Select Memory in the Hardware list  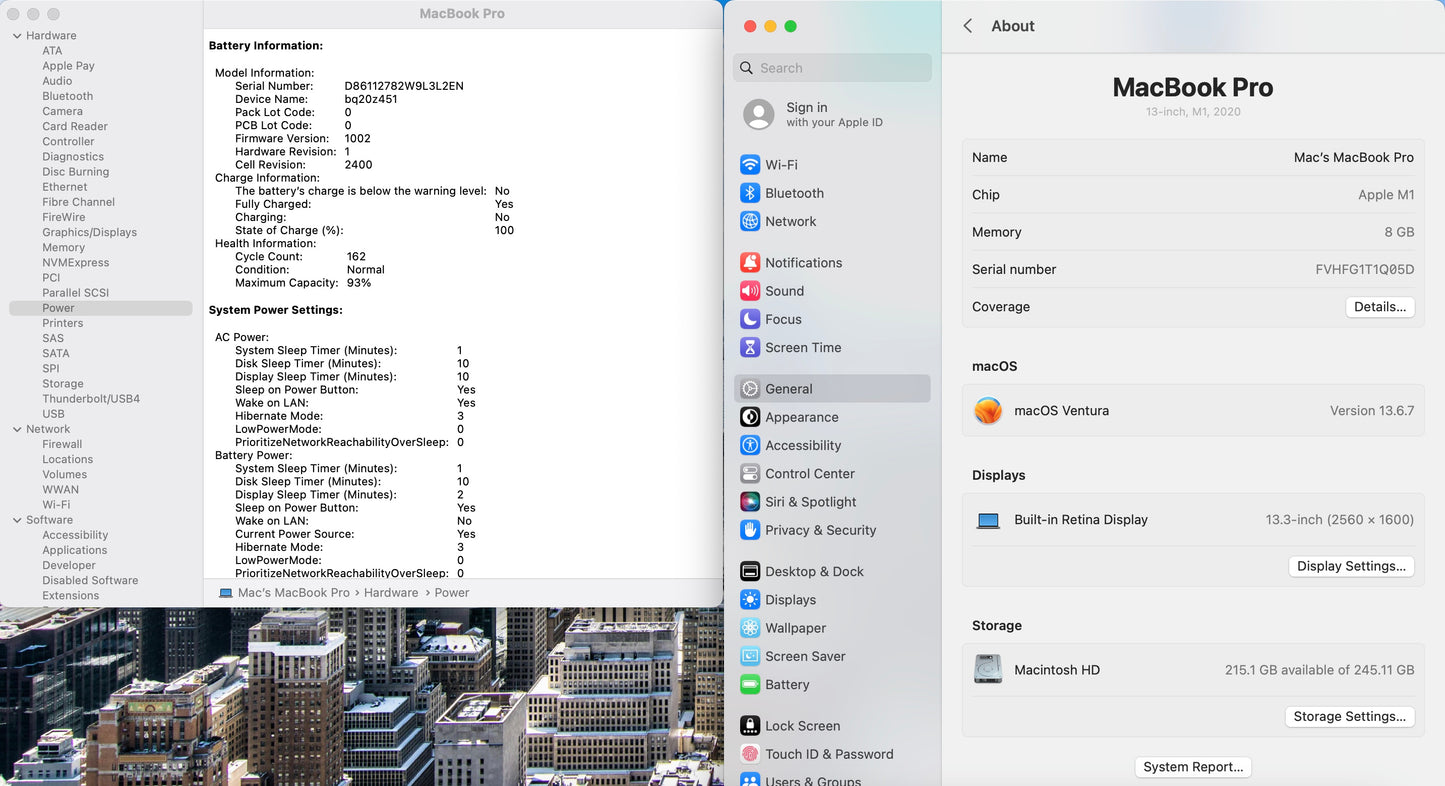pos(63,248)
